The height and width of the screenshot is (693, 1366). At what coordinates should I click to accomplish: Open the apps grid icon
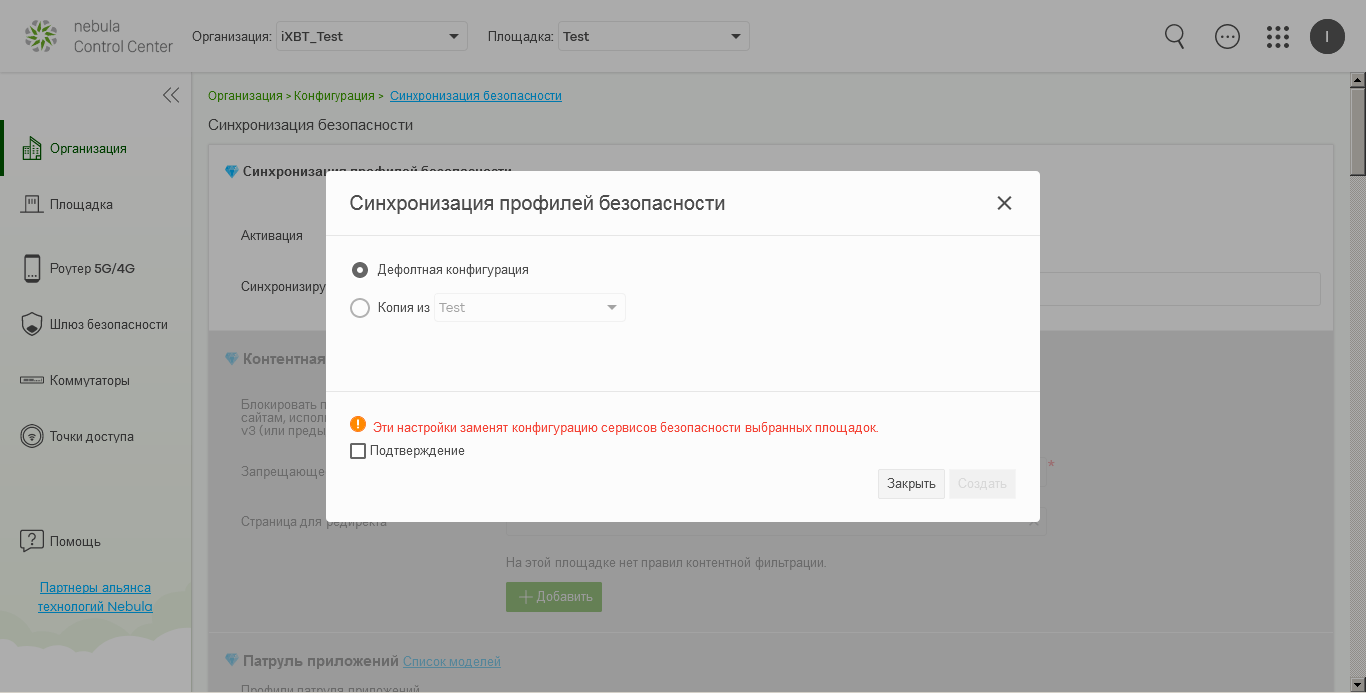tap(1278, 37)
